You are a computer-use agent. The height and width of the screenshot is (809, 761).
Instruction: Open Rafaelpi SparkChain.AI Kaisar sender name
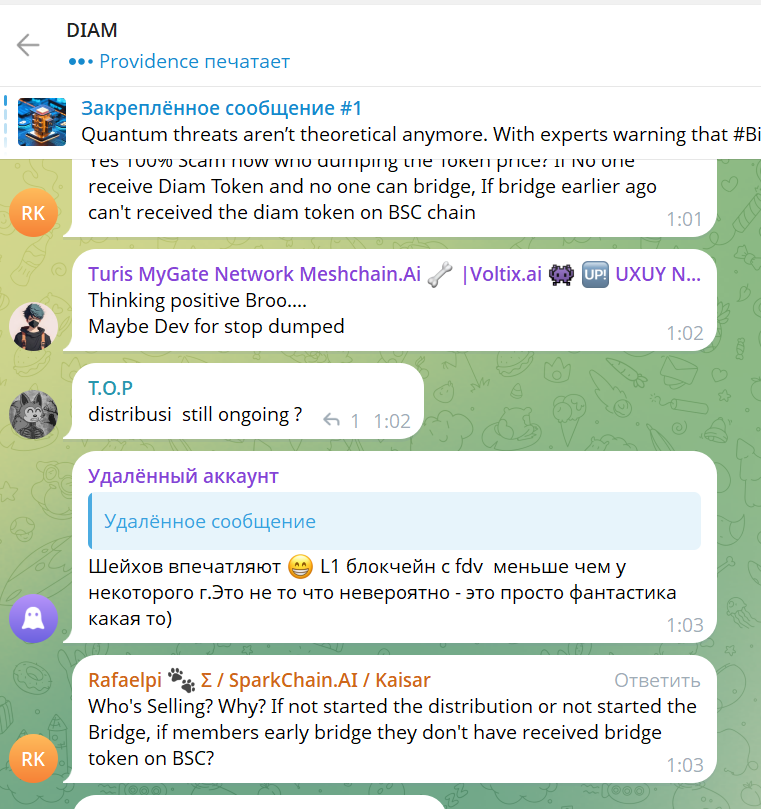[259, 680]
